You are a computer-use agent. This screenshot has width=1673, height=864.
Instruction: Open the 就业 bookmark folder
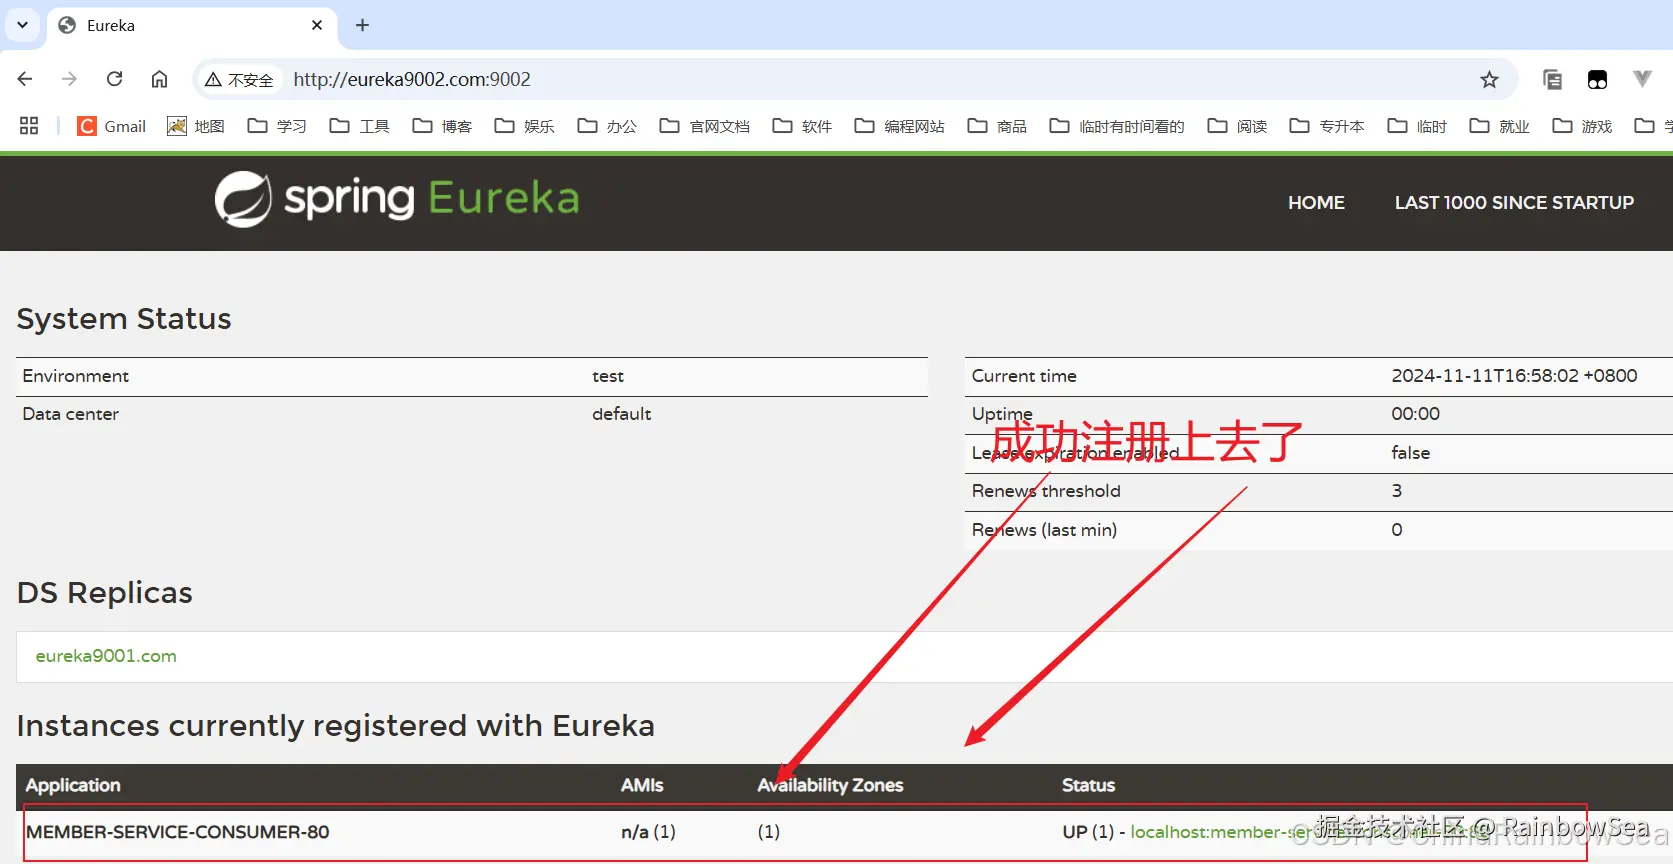point(1500,126)
